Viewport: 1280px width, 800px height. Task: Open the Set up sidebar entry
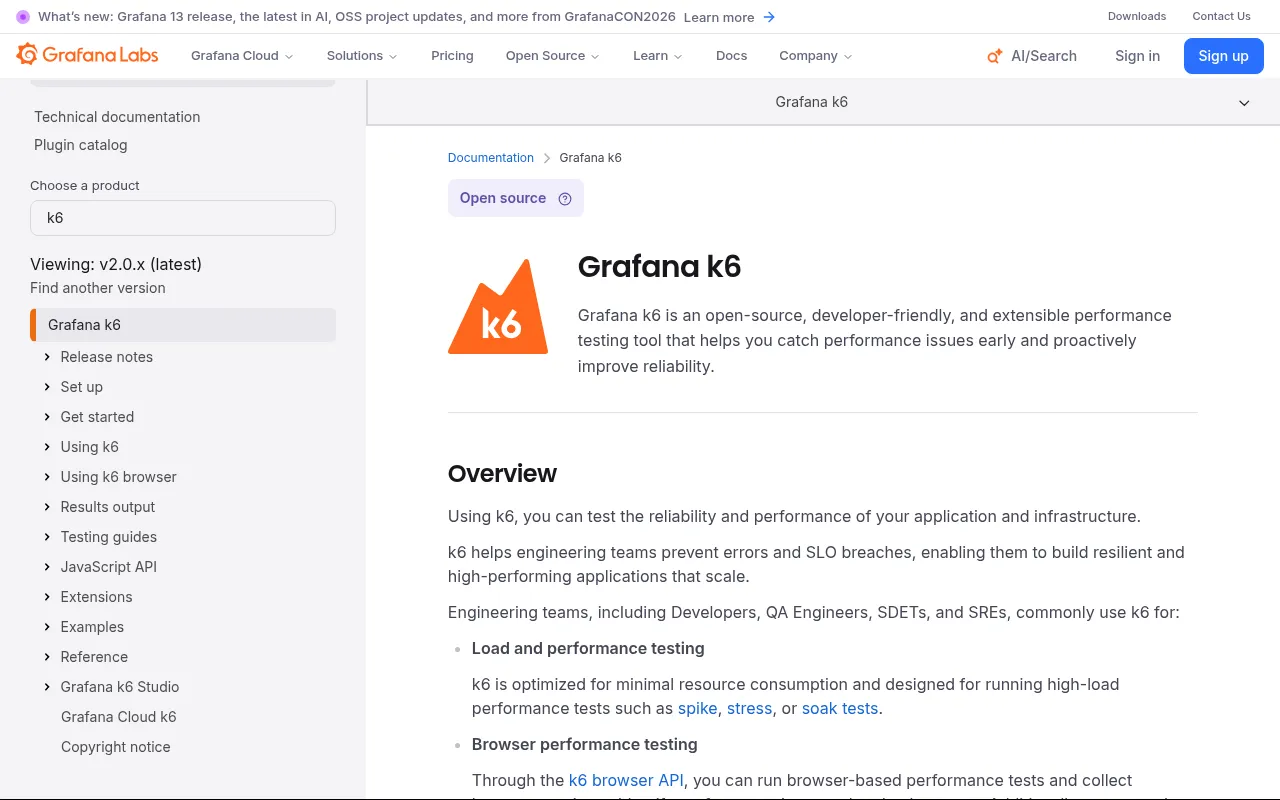point(82,387)
